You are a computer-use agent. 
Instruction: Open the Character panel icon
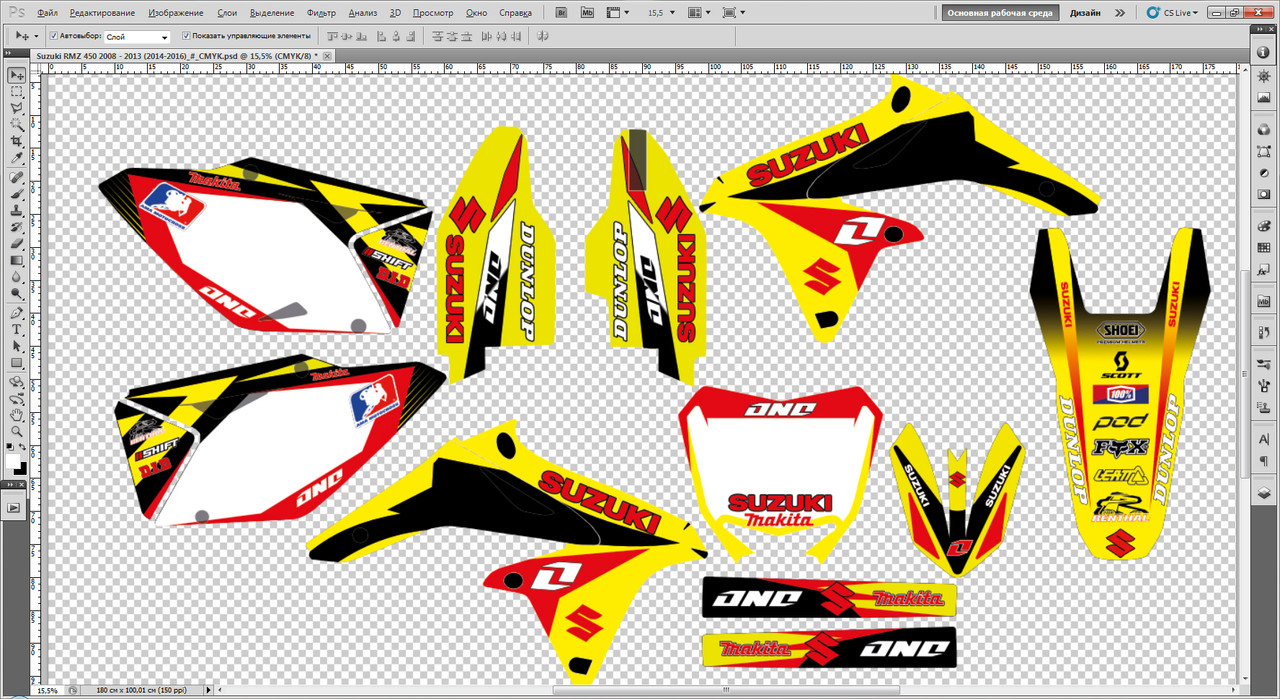point(1264,441)
